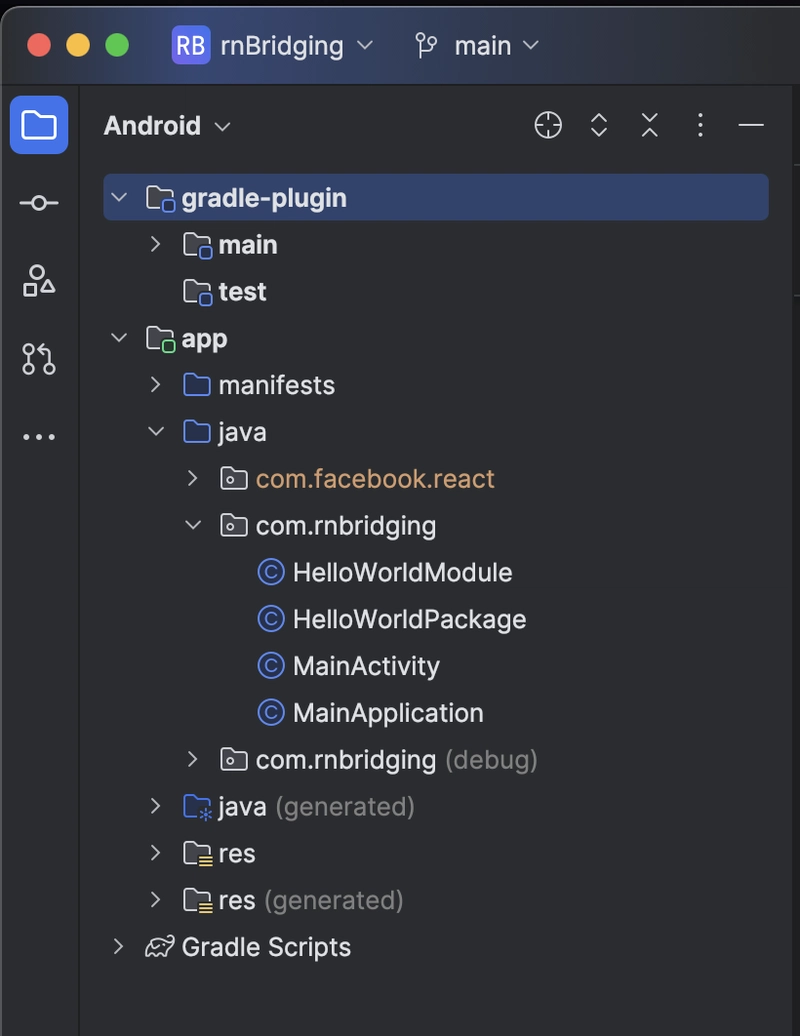Click the Select Opened File crosshair icon
Image resolution: width=800 pixels, height=1036 pixels.
click(x=548, y=125)
